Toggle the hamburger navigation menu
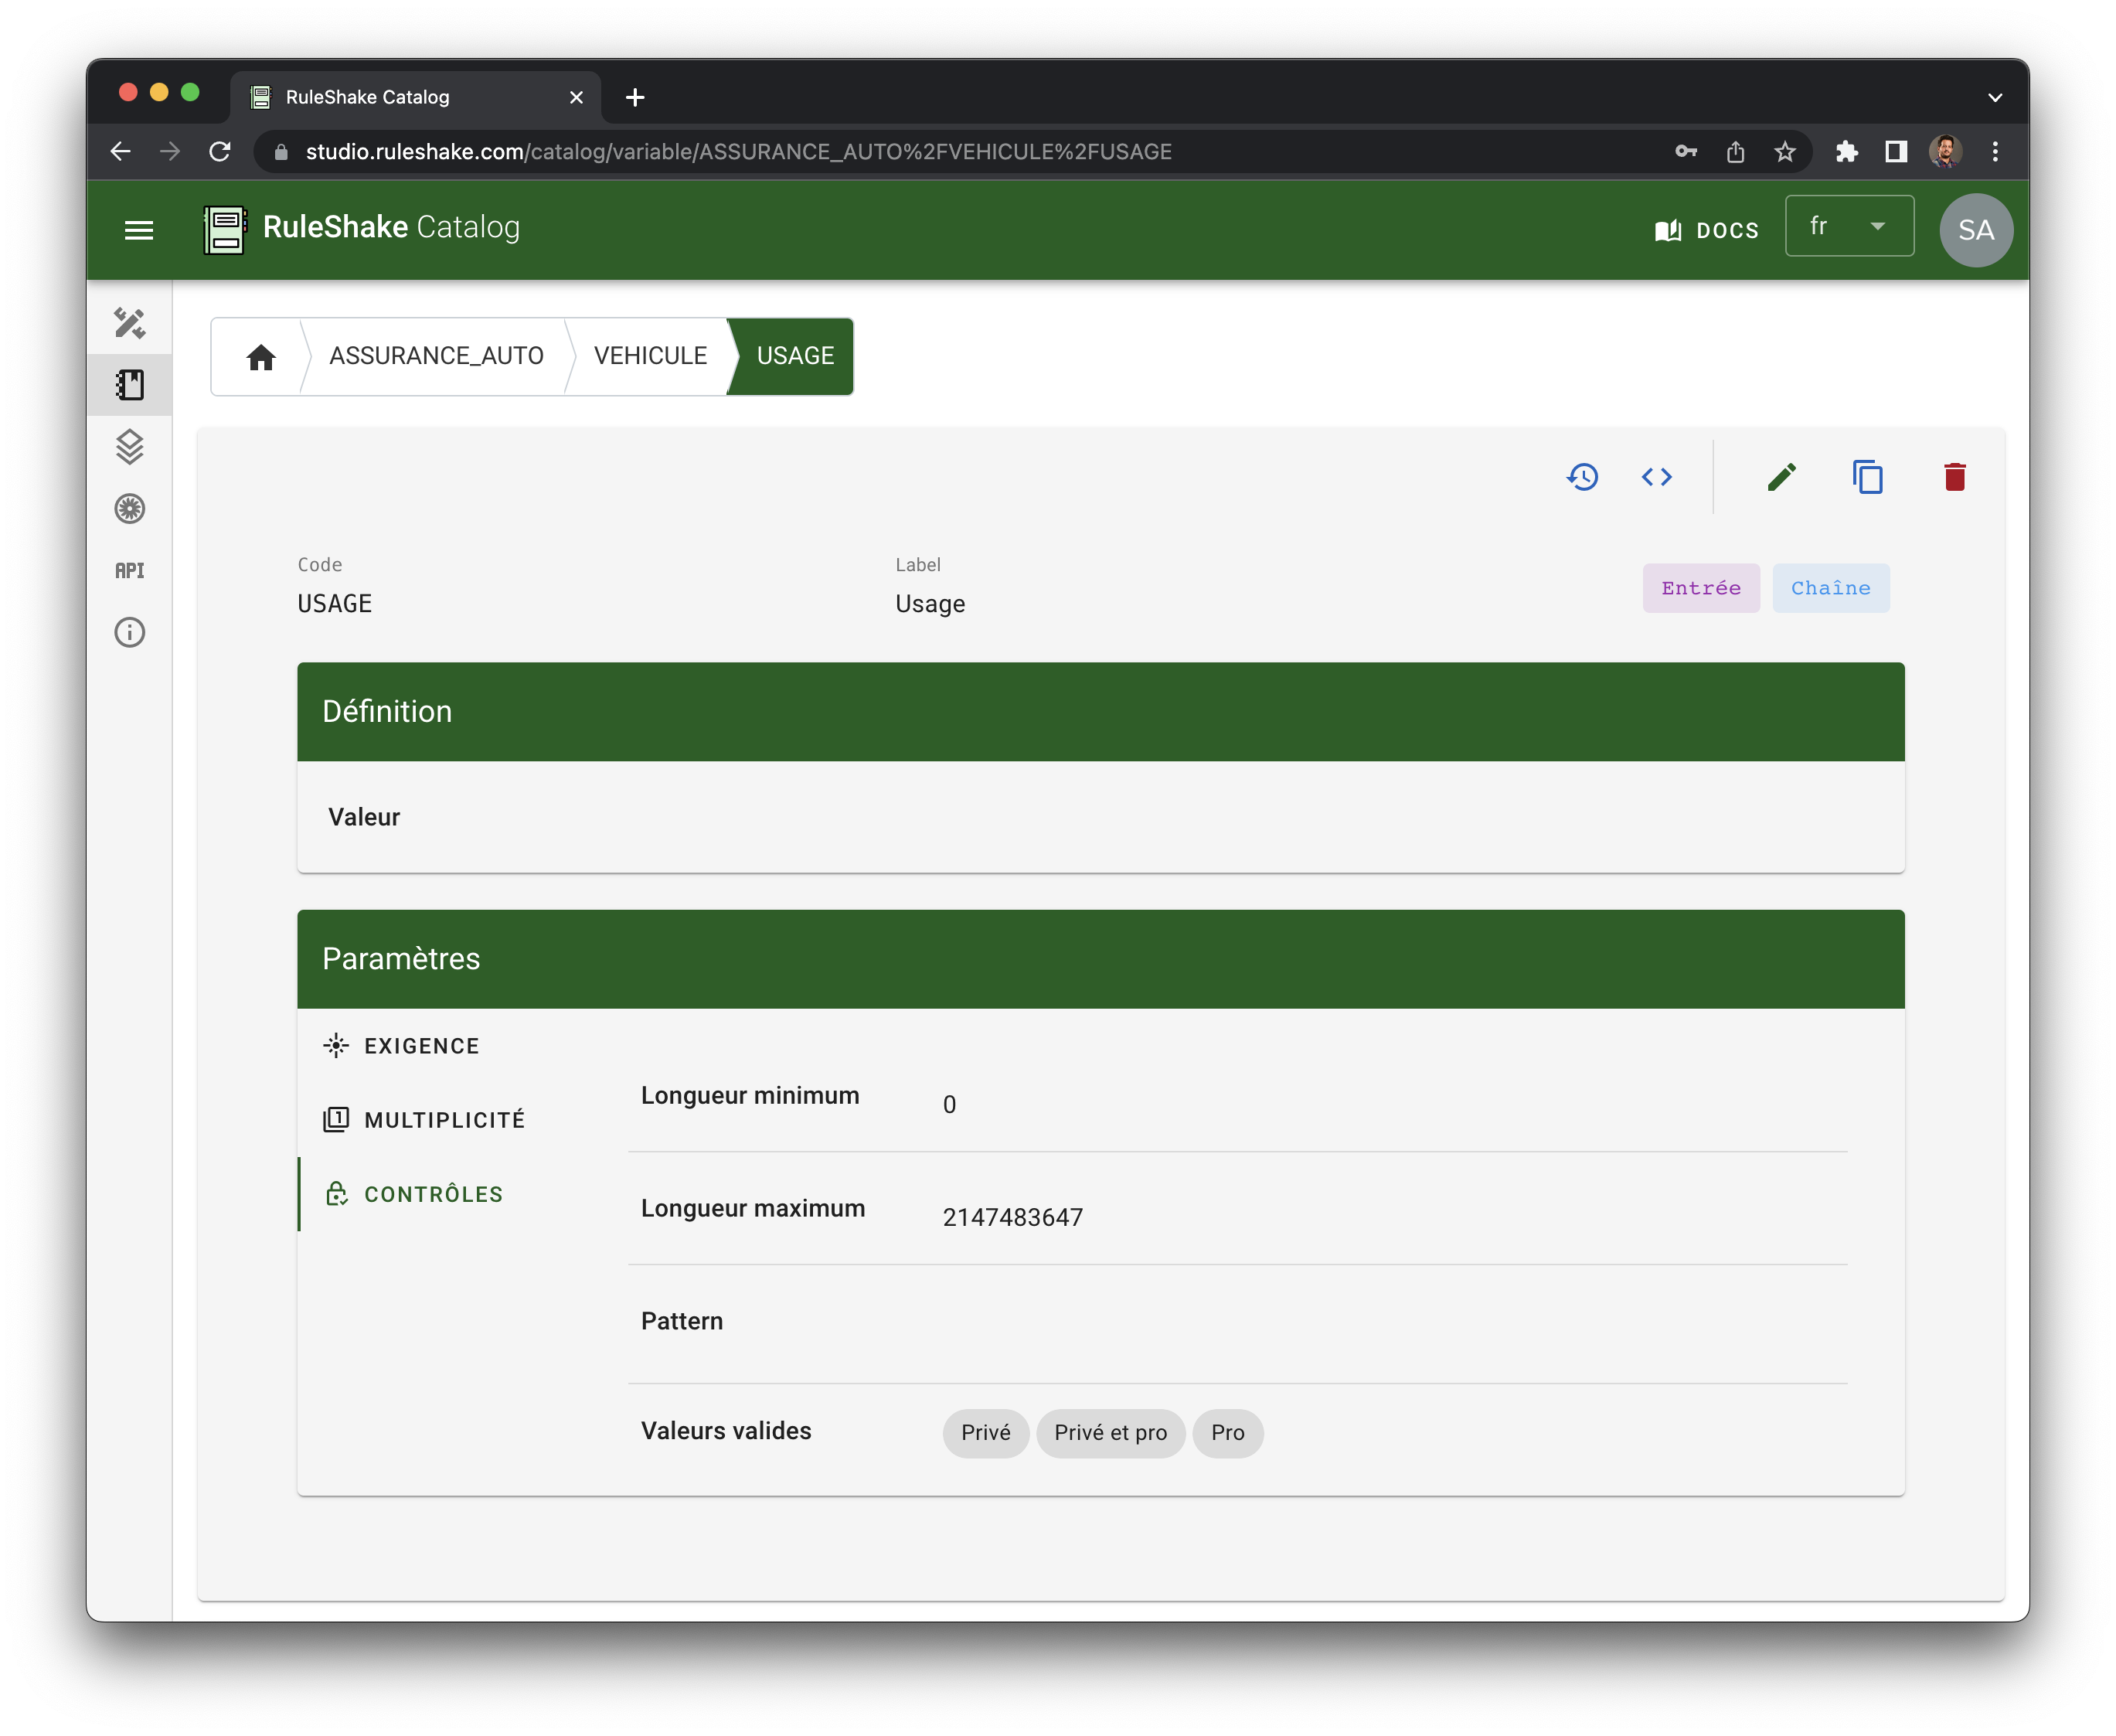2116x1736 pixels. pyautogui.click(x=139, y=230)
